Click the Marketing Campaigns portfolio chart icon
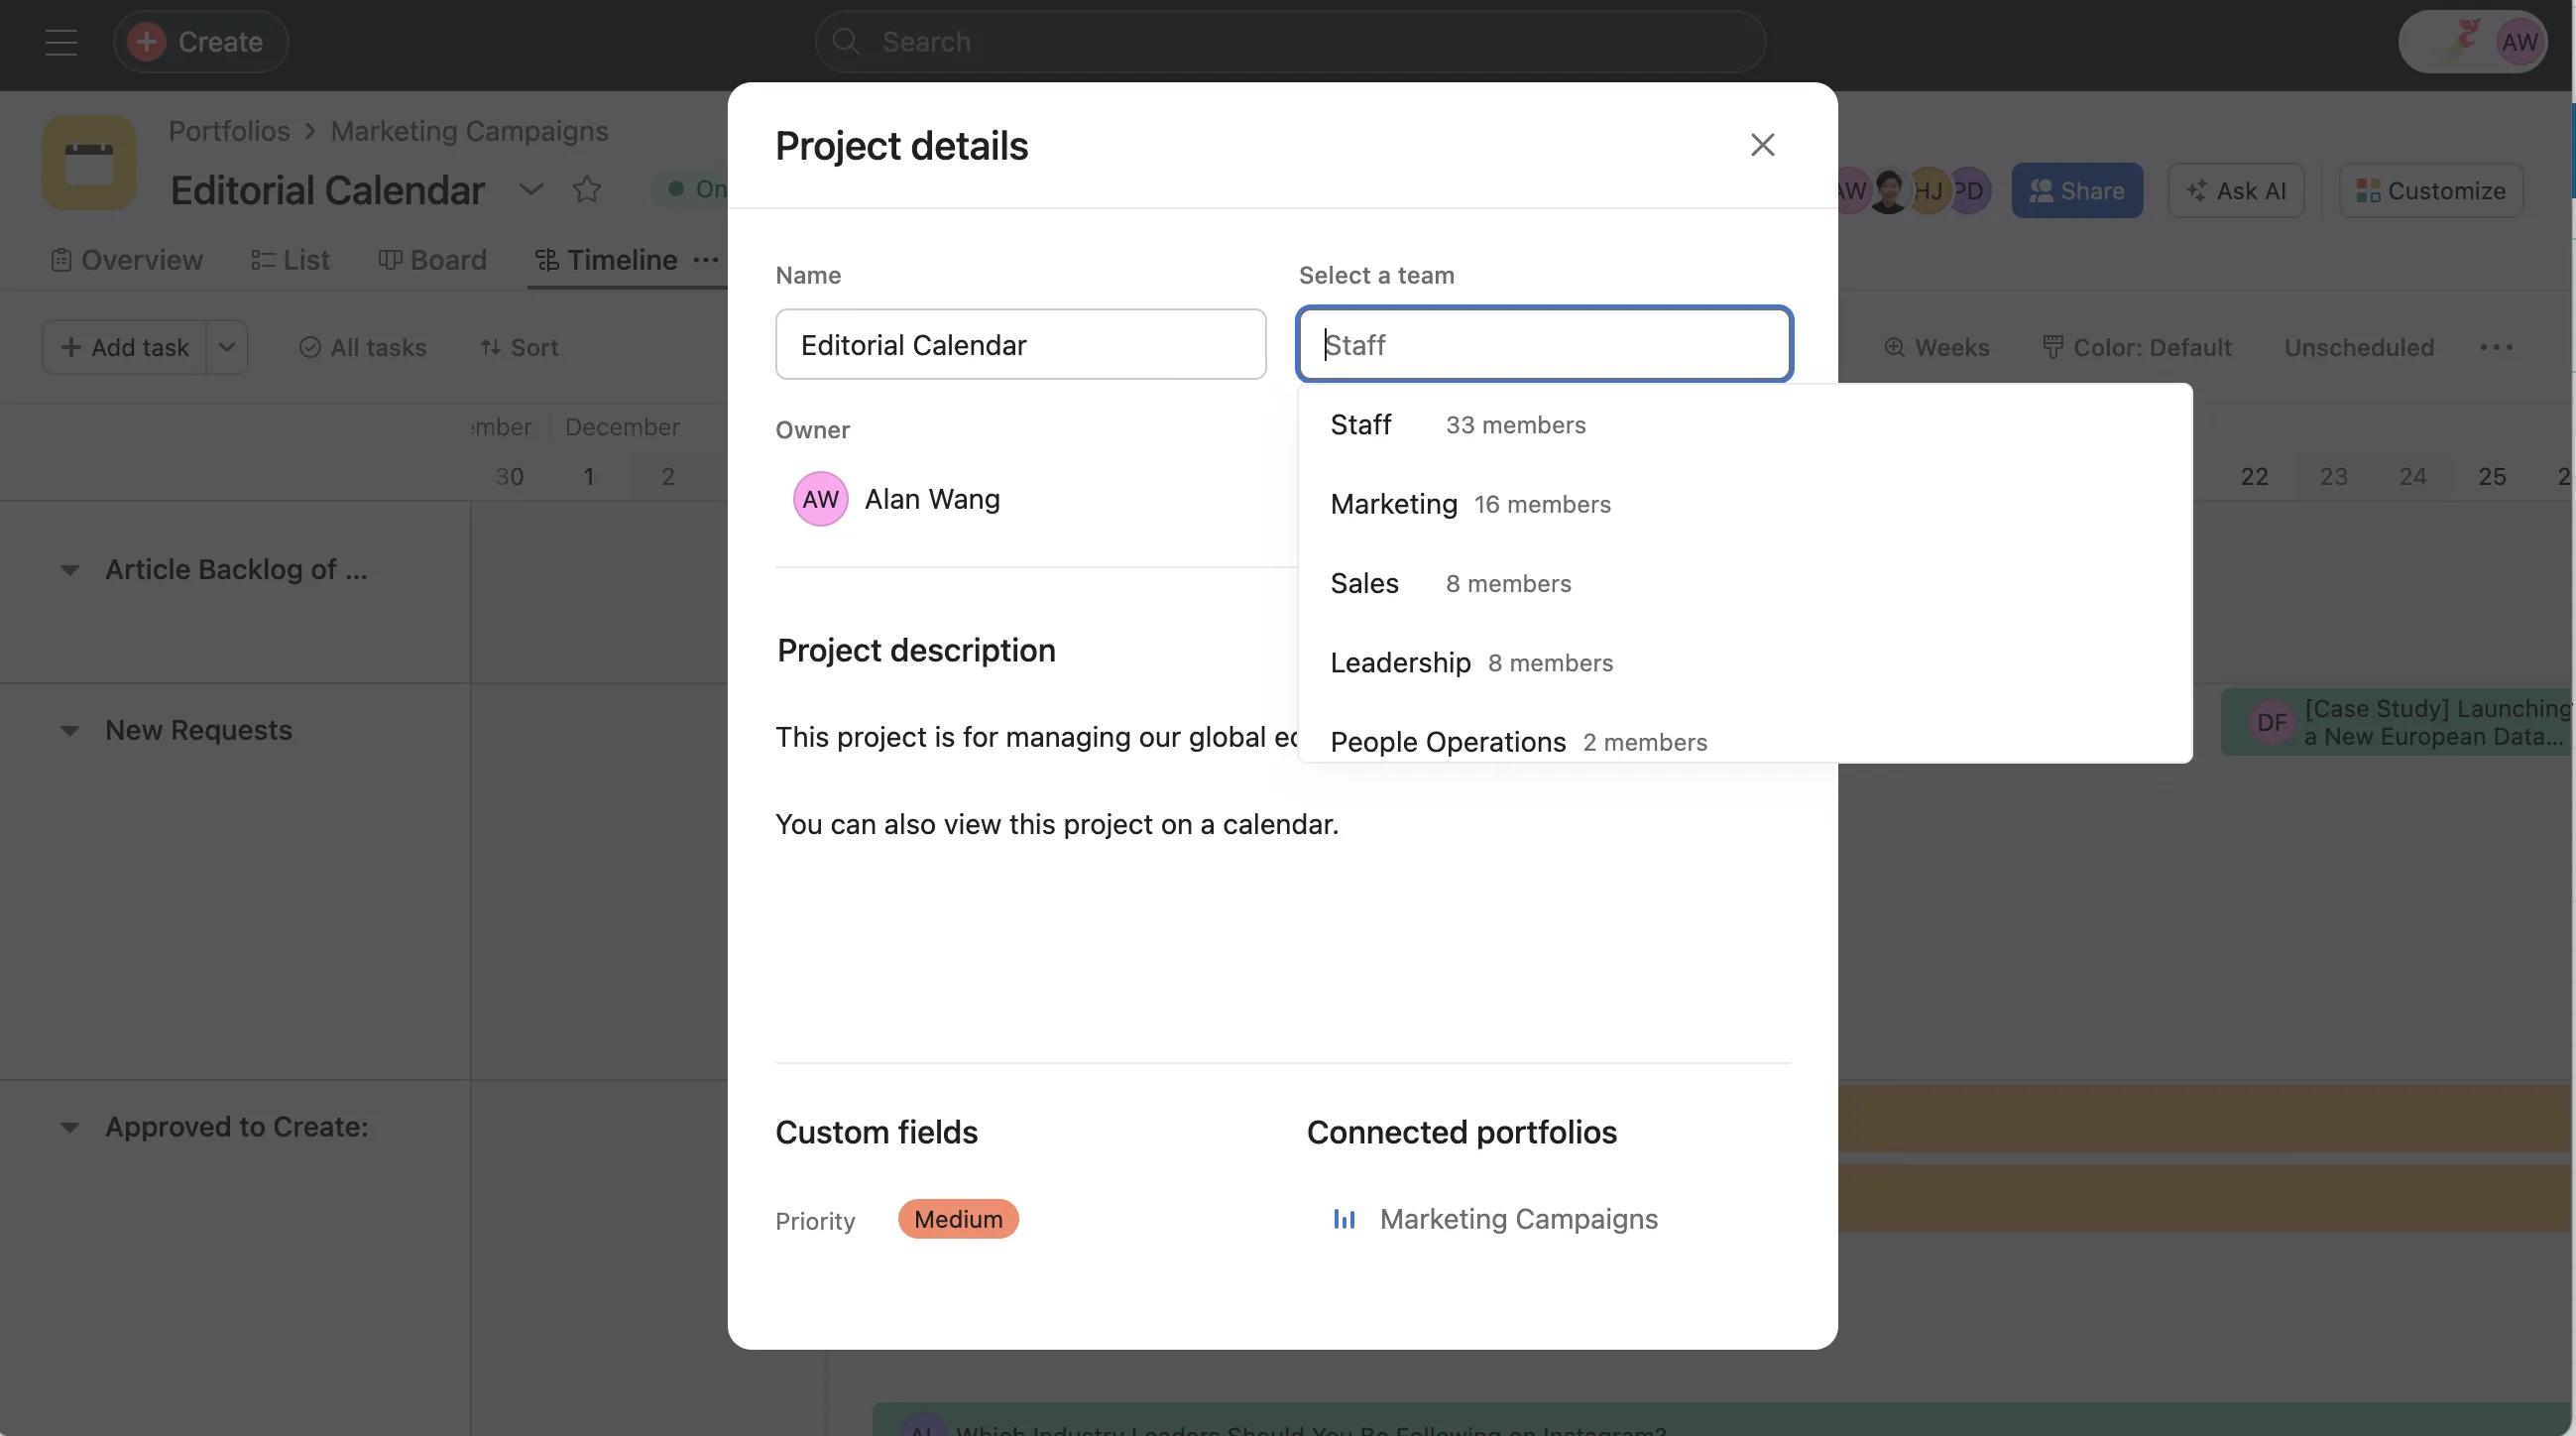The width and height of the screenshot is (2576, 1436). 1344,1219
